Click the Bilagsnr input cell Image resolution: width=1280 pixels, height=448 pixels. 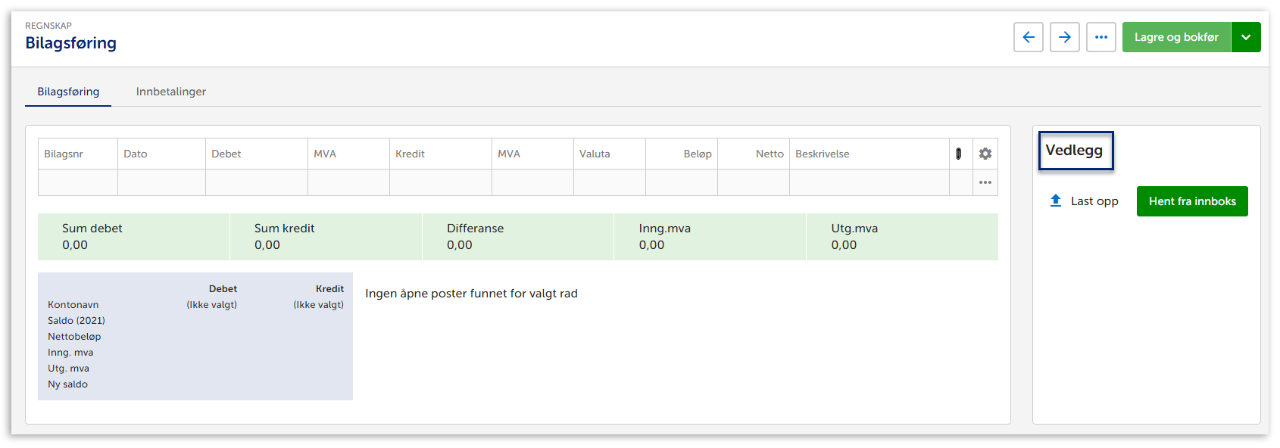pyautogui.click(x=78, y=183)
